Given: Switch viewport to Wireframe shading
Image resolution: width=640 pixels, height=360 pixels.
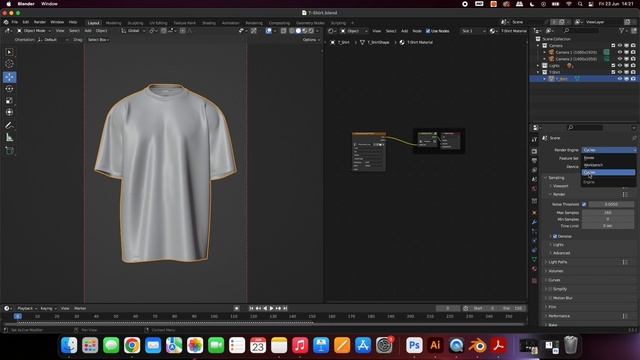Looking at the screenshot, I should 291,31.
